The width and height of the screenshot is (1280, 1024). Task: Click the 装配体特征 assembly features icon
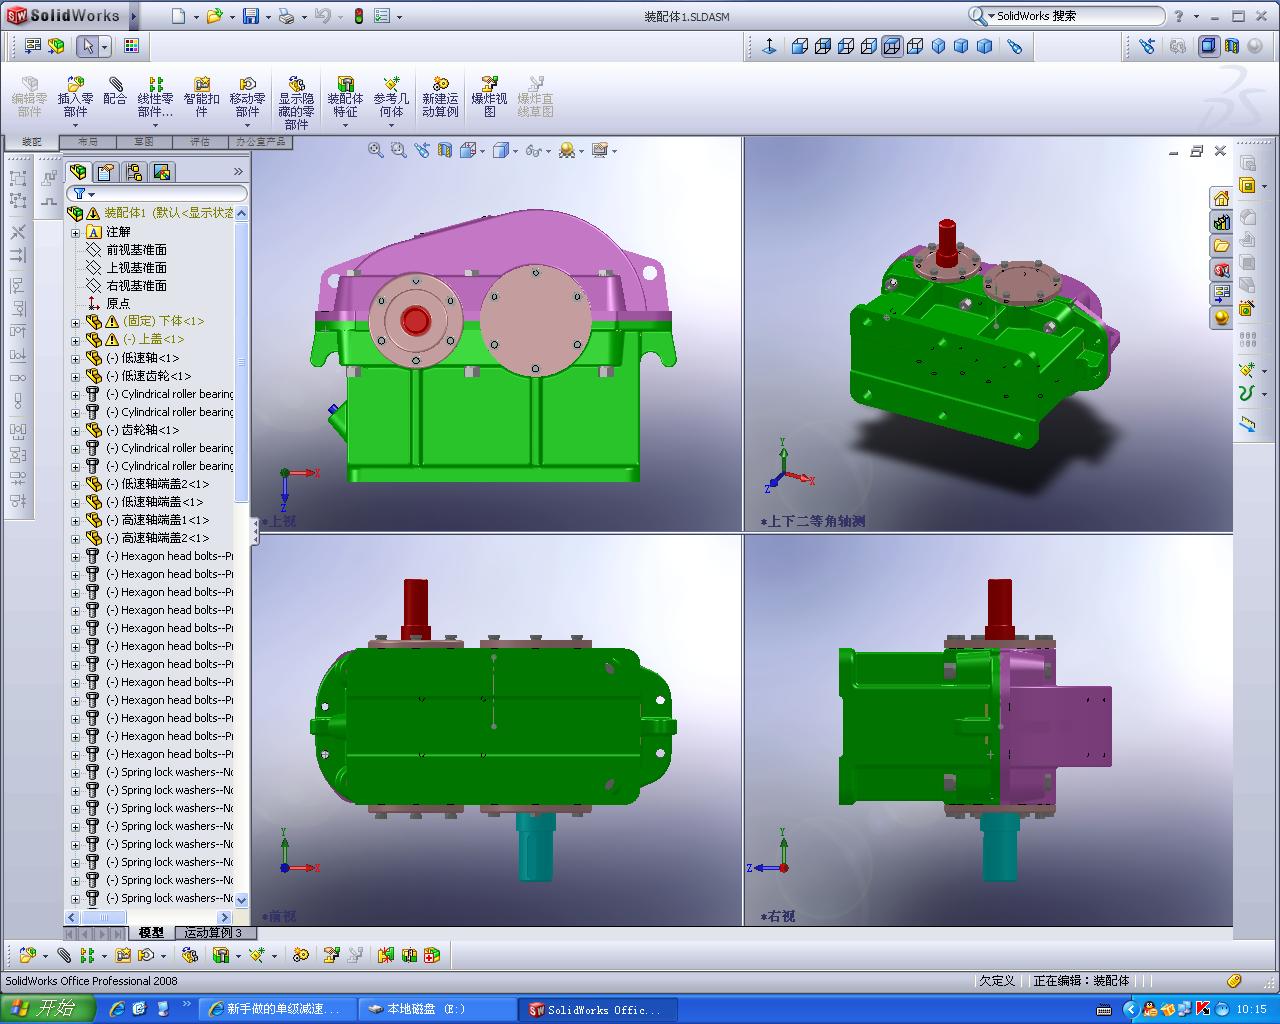click(x=345, y=97)
